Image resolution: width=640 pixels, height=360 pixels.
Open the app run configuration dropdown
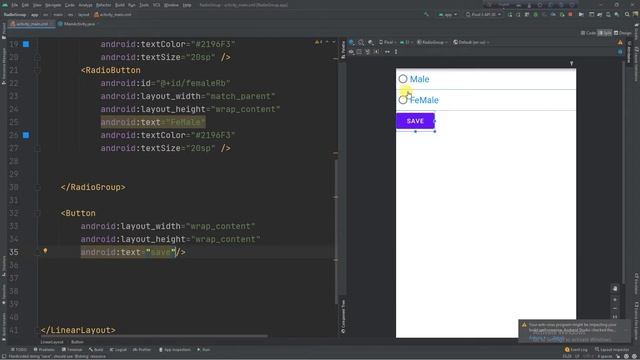[x=448, y=14]
